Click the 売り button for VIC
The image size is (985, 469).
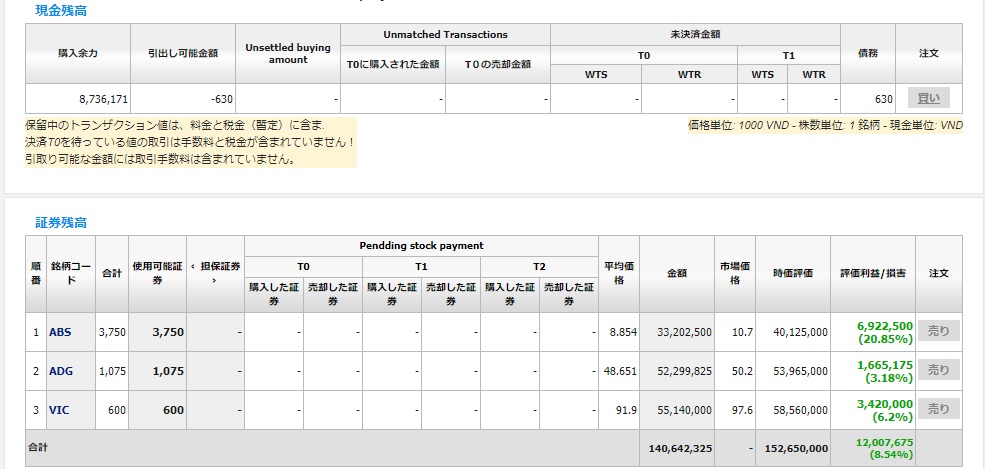tap(938, 409)
